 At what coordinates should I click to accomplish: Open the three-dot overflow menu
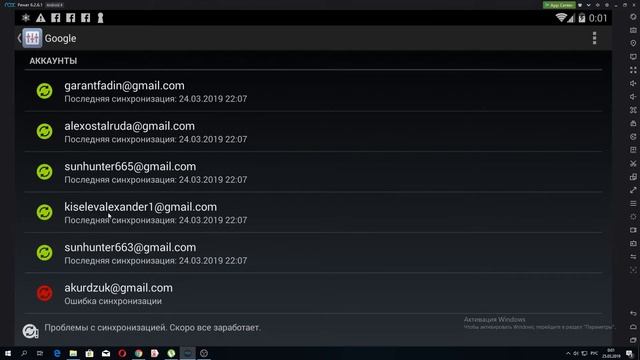pos(594,38)
